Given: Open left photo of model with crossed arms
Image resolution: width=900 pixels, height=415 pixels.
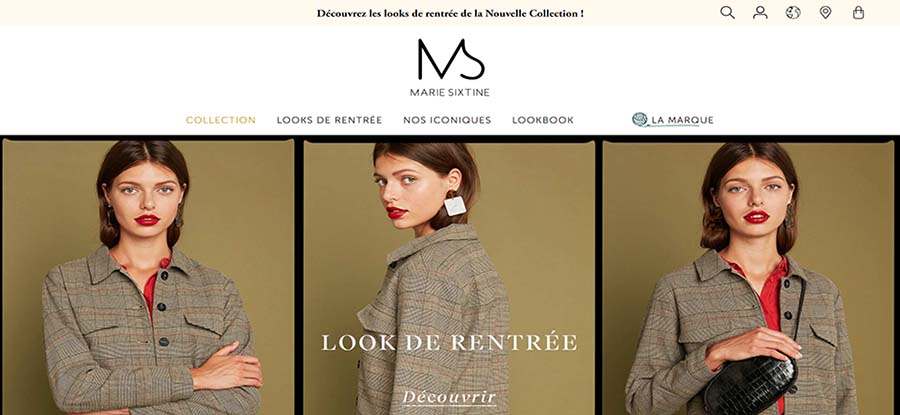Looking at the screenshot, I should (149, 277).
